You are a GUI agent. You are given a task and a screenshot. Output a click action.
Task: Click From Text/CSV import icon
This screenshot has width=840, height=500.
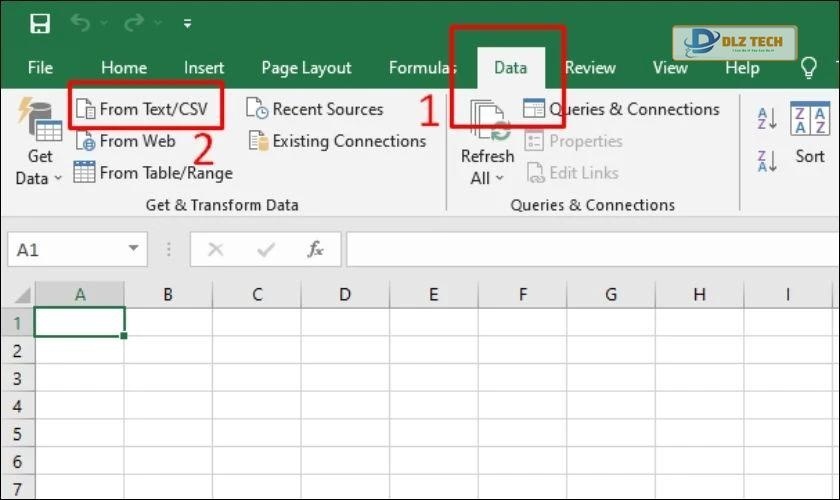click(x=86, y=109)
